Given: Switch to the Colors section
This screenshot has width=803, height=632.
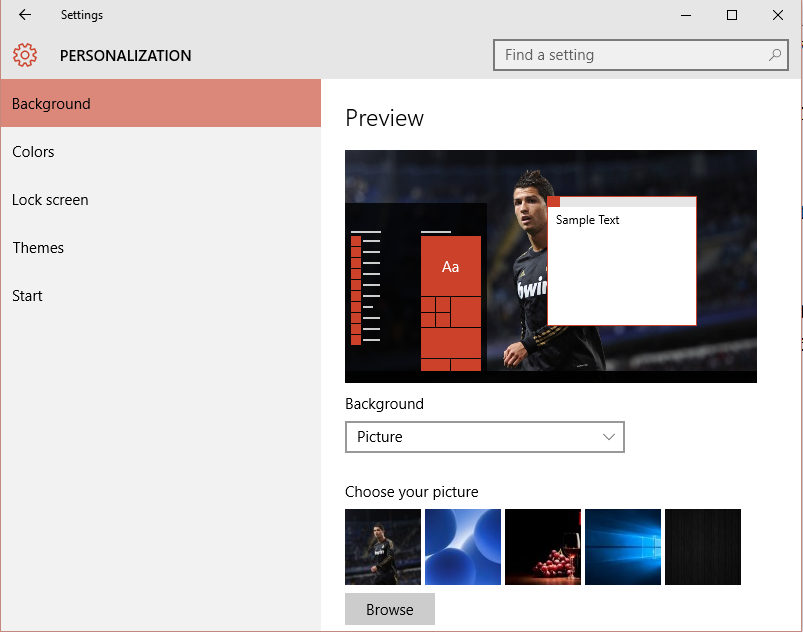Looking at the screenshot, I should coord(33,151).
